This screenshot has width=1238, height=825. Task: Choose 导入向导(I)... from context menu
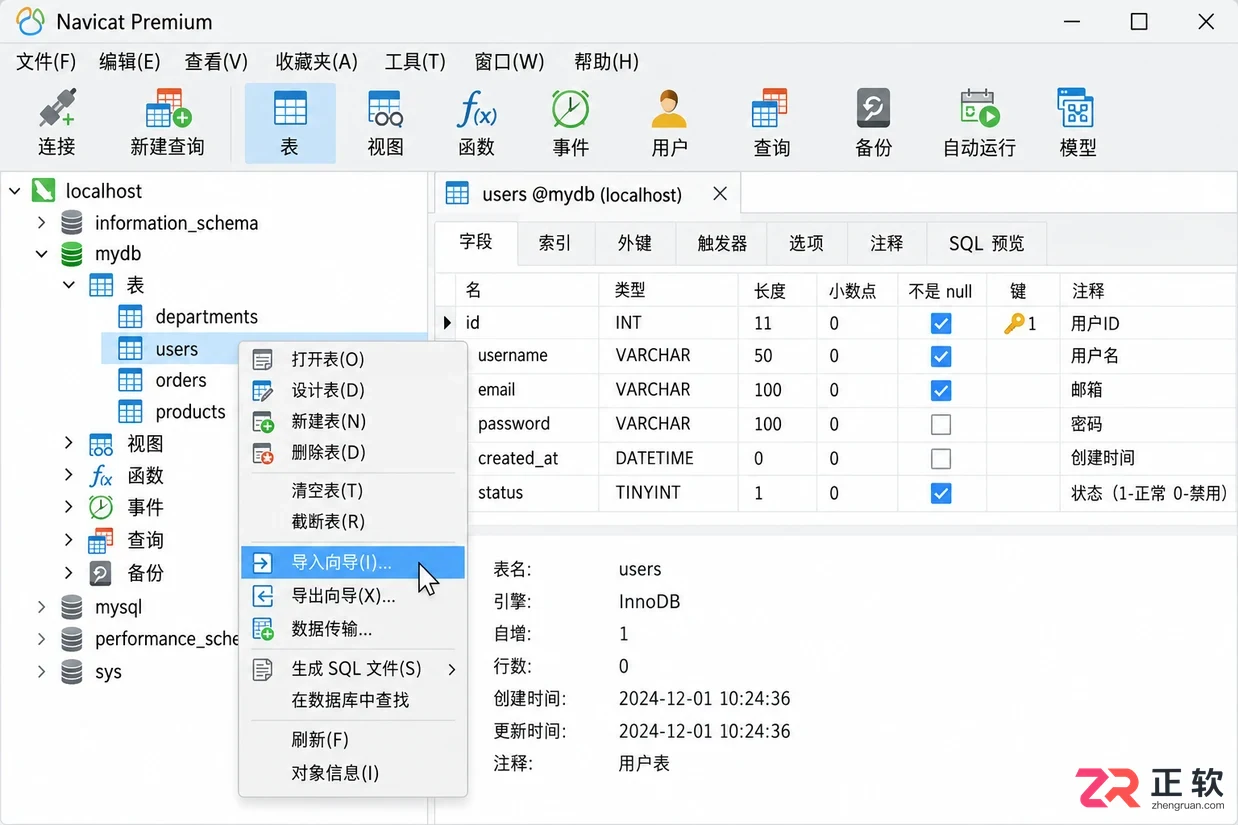tap(353, 562)
